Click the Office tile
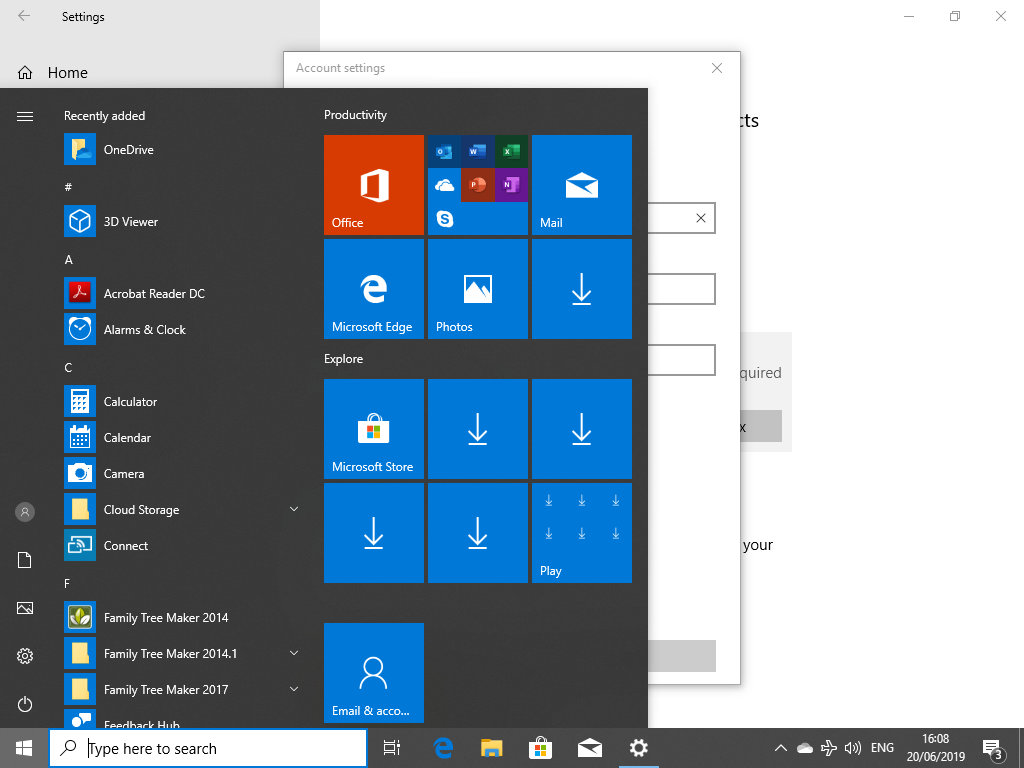The width and height of the screenshot is (1024, 768). pos(374,185)
